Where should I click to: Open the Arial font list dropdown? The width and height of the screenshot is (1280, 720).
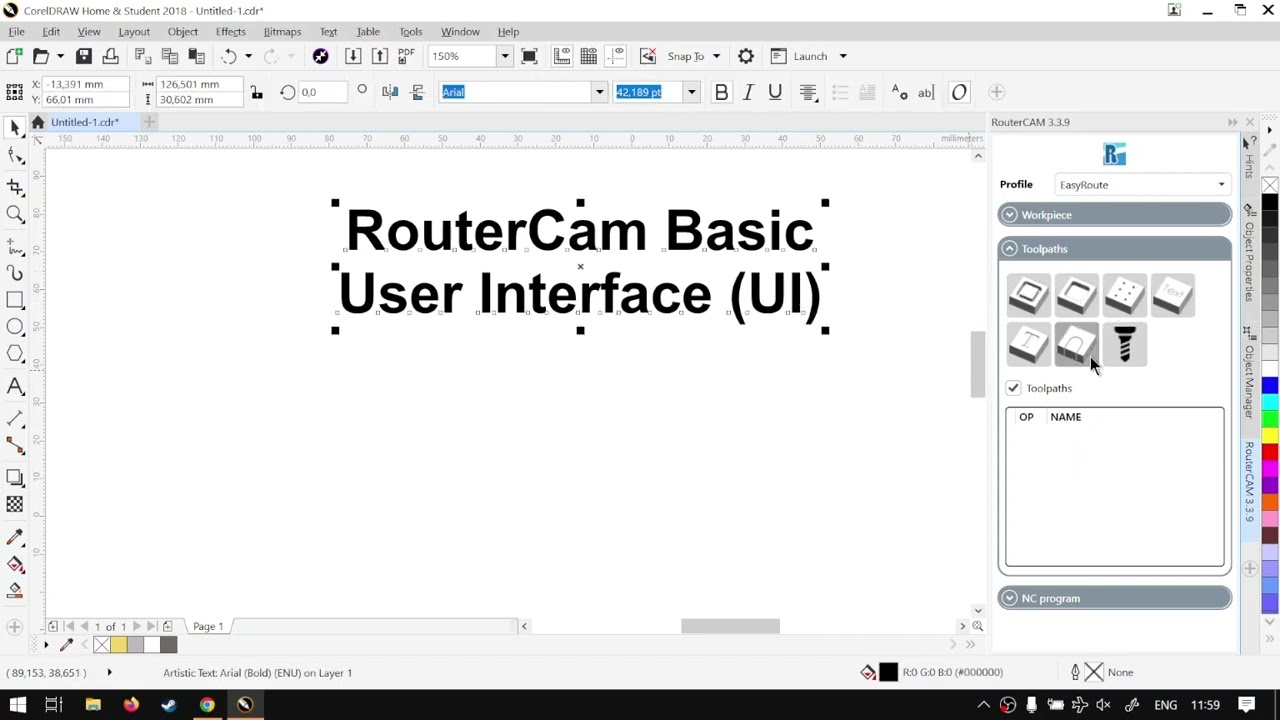click(x=600, y=92)
